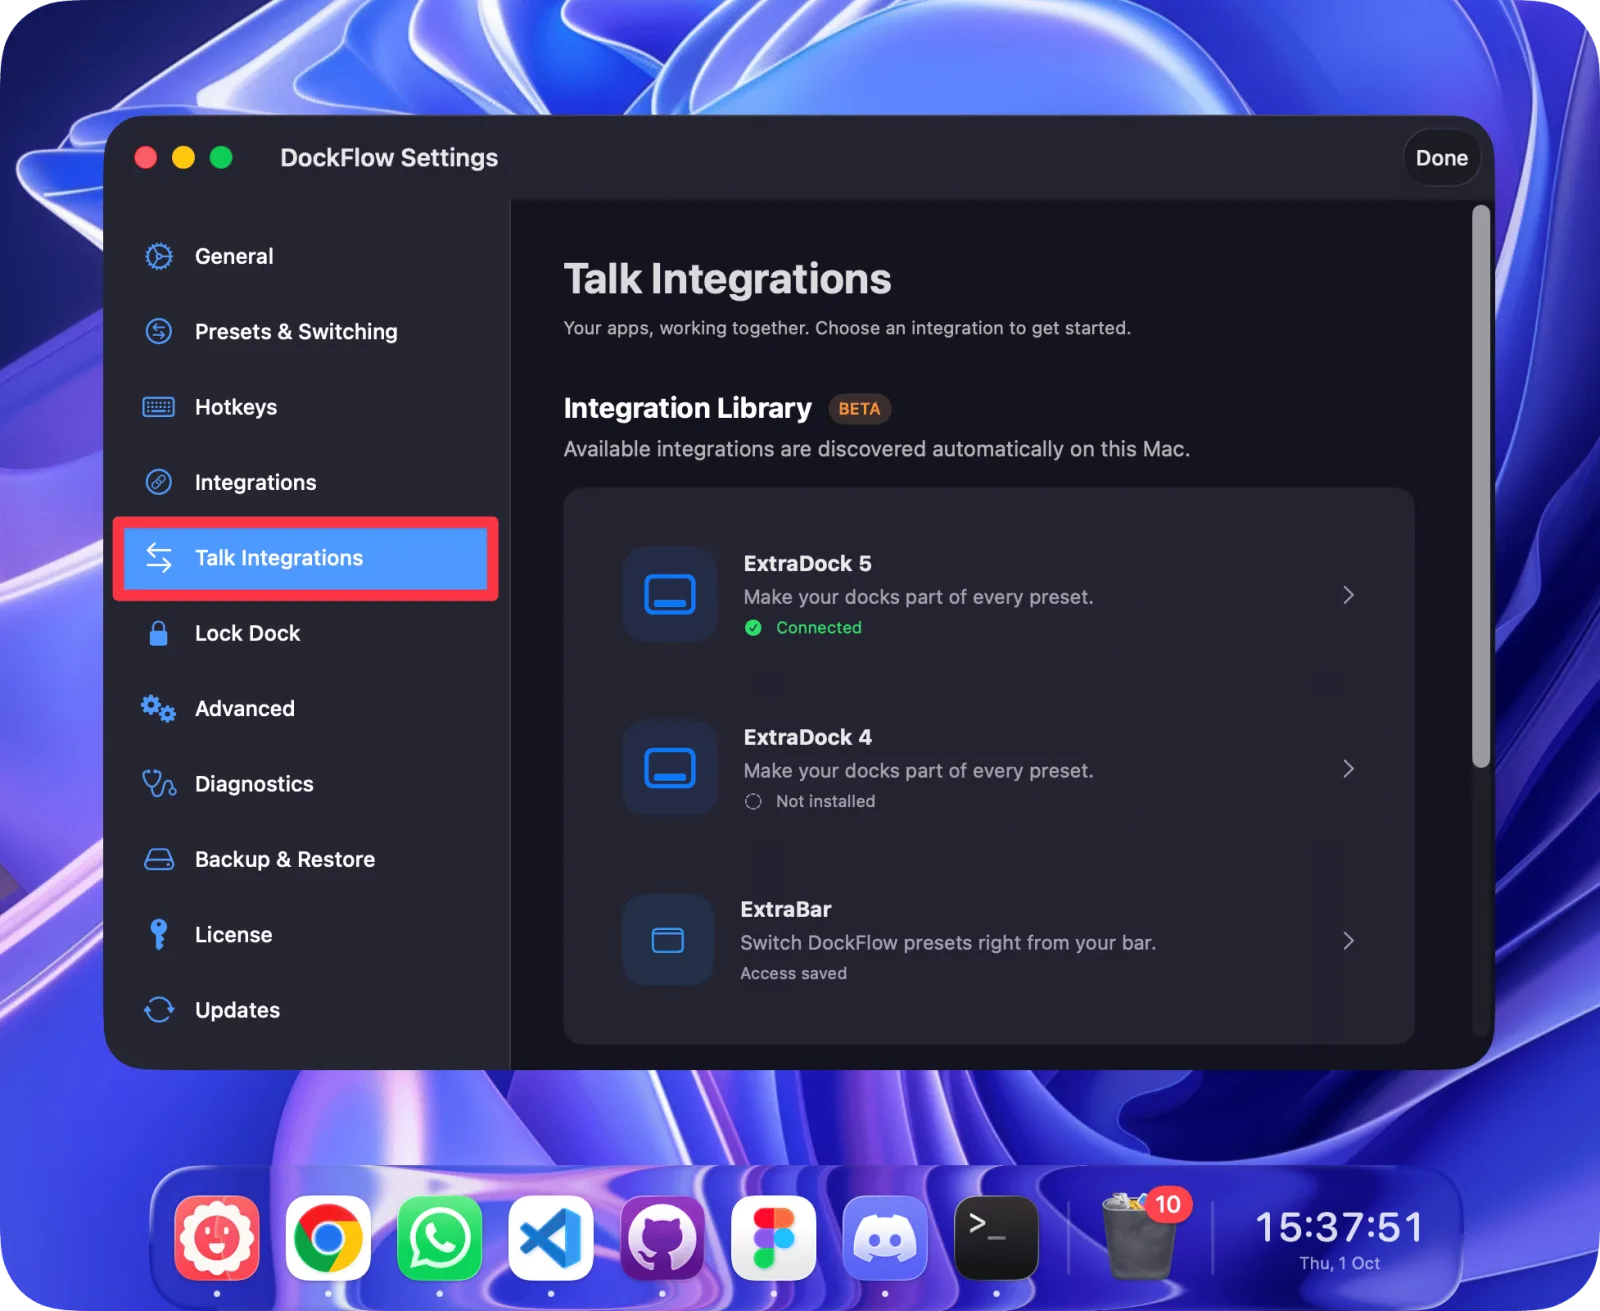The width and height of the screenshot is (1600, 1311).
Task: Click the Presets & Switching arrows icon
Action: [x=159, y=331]
